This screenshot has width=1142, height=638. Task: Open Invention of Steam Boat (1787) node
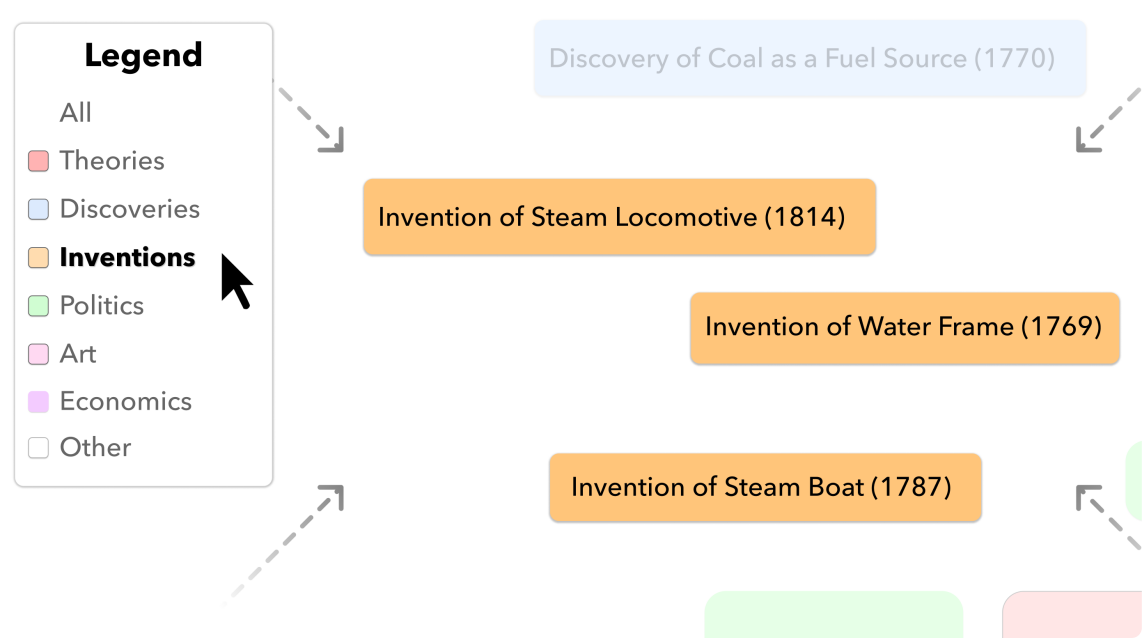pyautogui.click(x=765, y=488)
